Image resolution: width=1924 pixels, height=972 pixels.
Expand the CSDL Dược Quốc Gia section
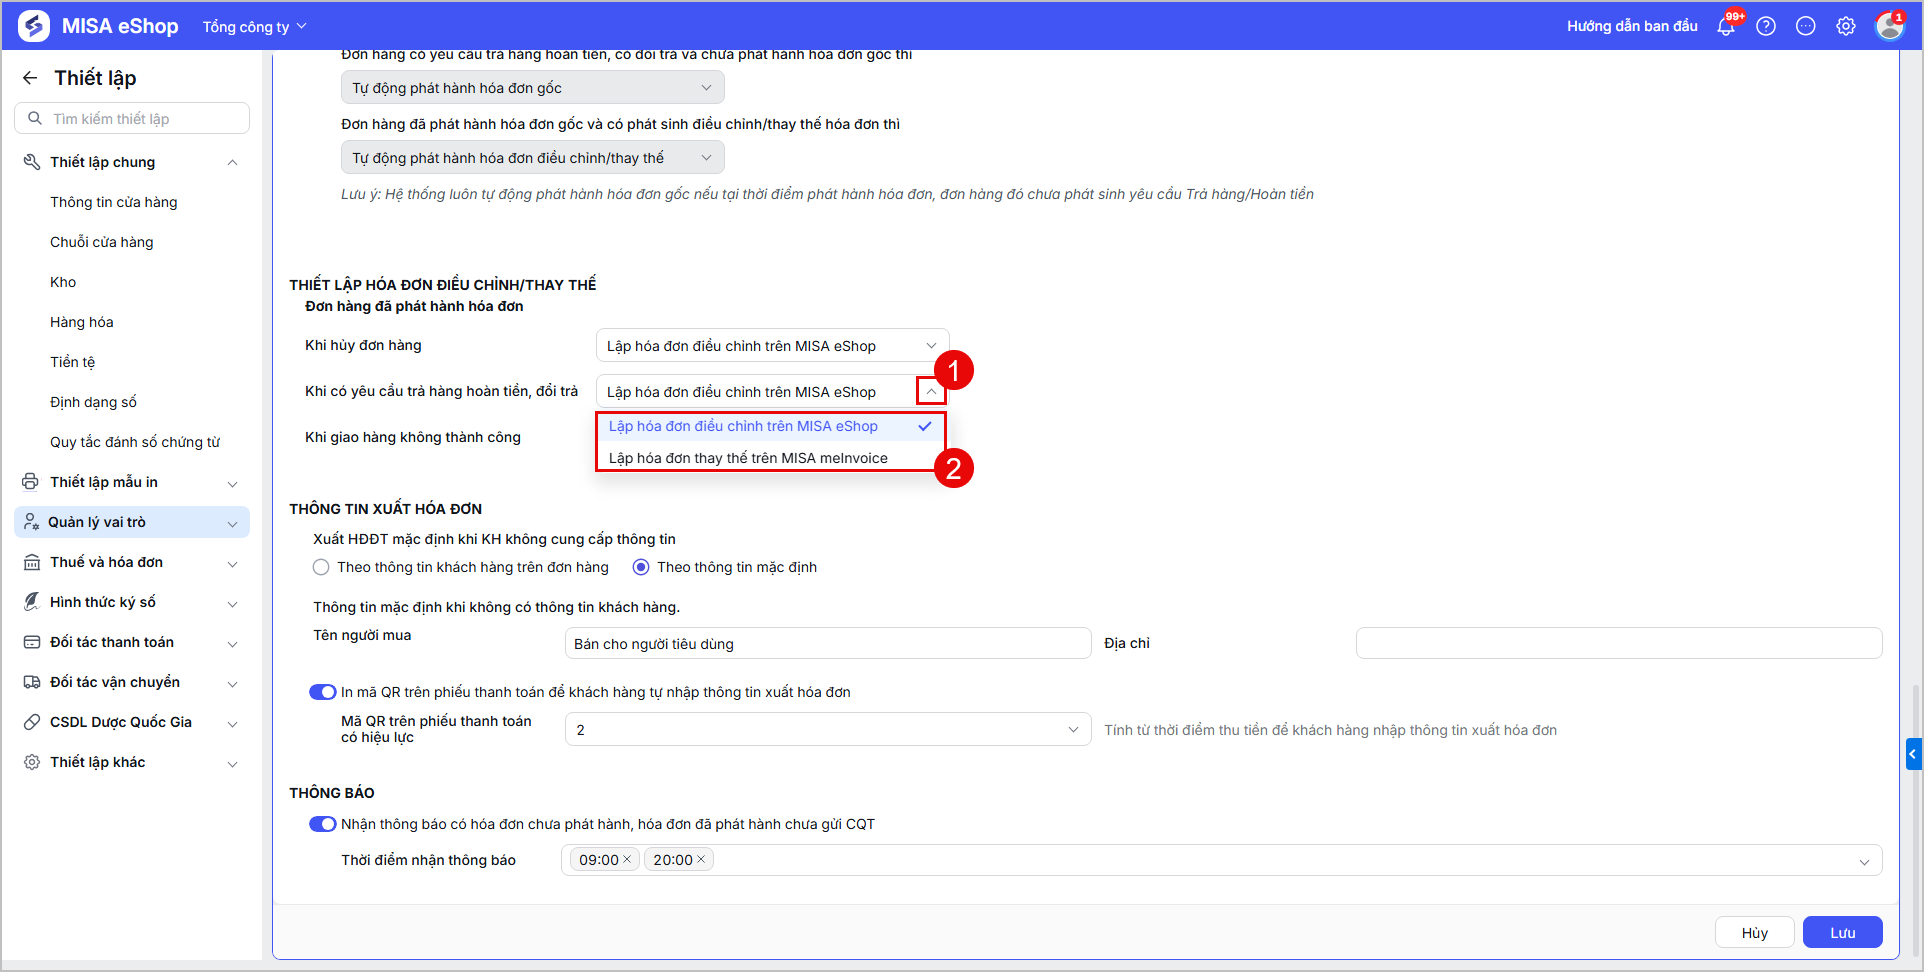pos(232,723)
